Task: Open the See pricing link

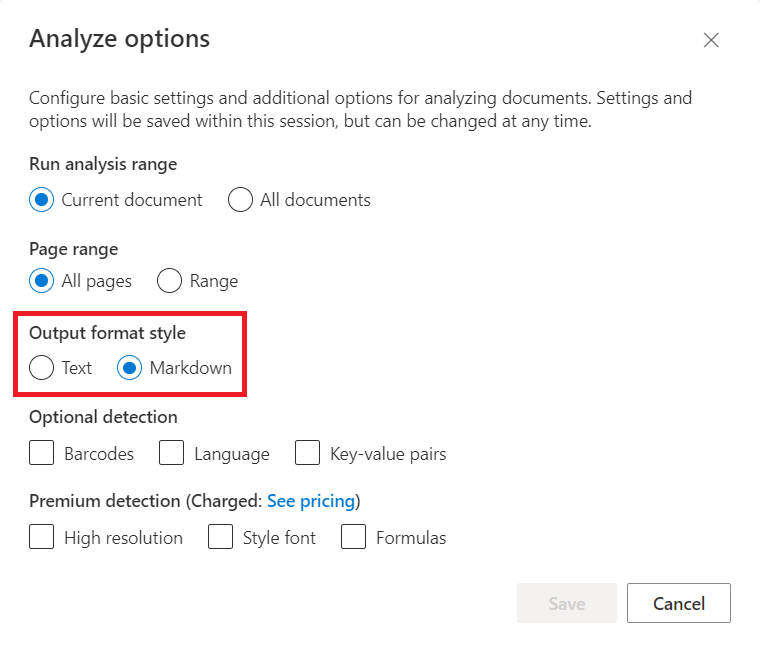Action: coord(311,501)
